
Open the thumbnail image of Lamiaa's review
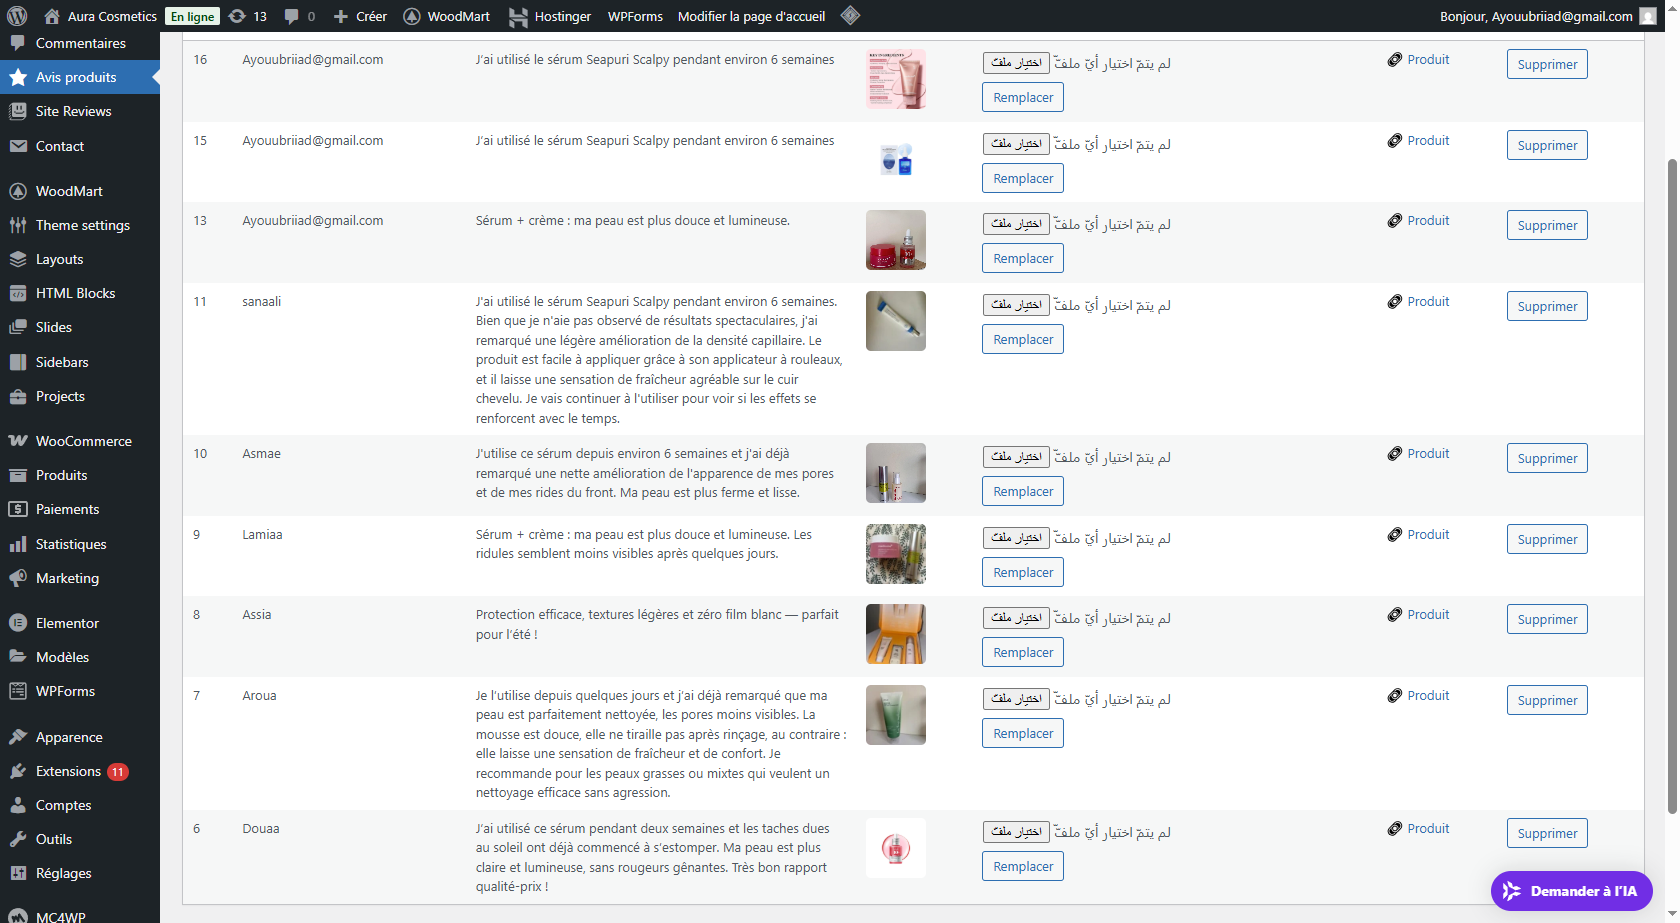coord(895,554)
